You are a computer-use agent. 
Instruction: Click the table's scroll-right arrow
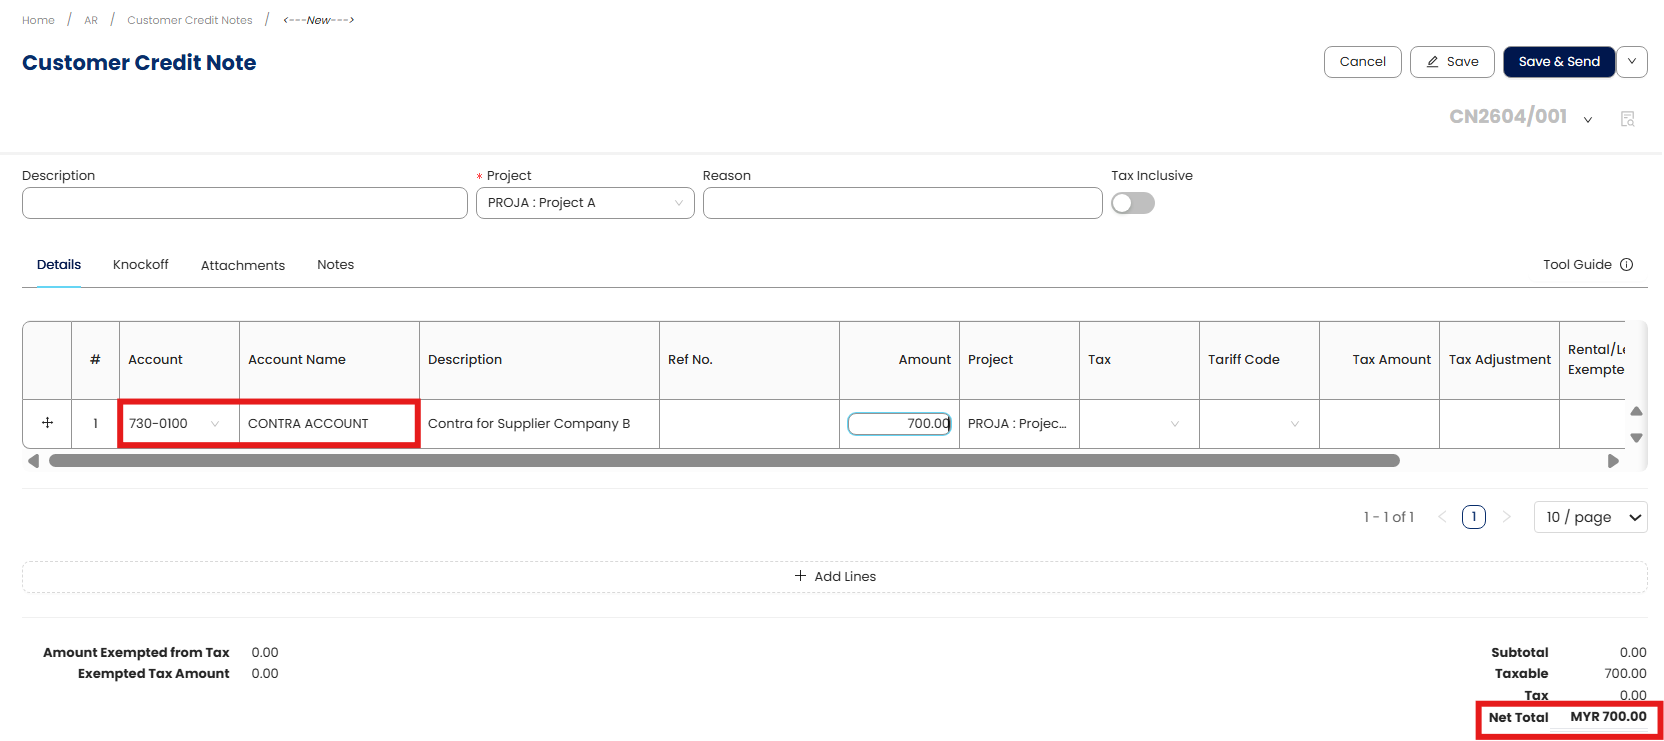[1613, 461]
